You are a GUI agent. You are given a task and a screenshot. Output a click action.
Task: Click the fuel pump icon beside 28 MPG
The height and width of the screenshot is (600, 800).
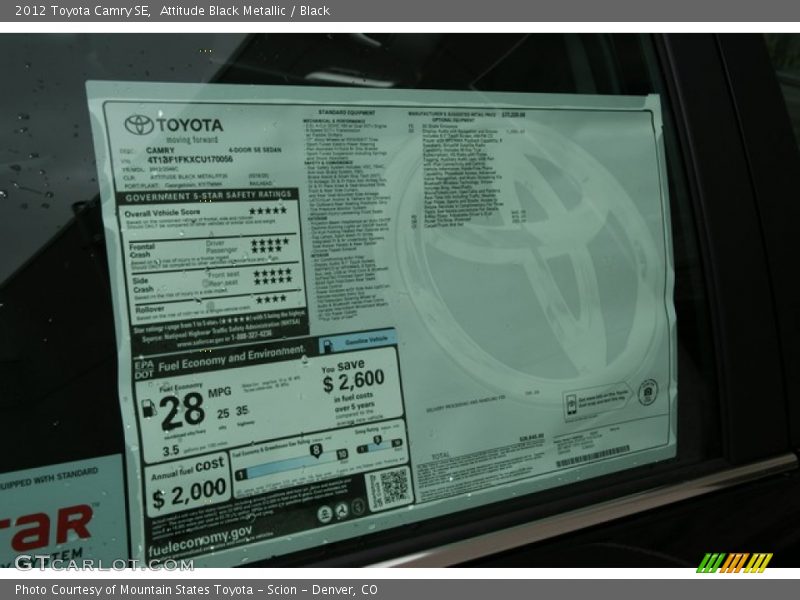pos(149,409)
